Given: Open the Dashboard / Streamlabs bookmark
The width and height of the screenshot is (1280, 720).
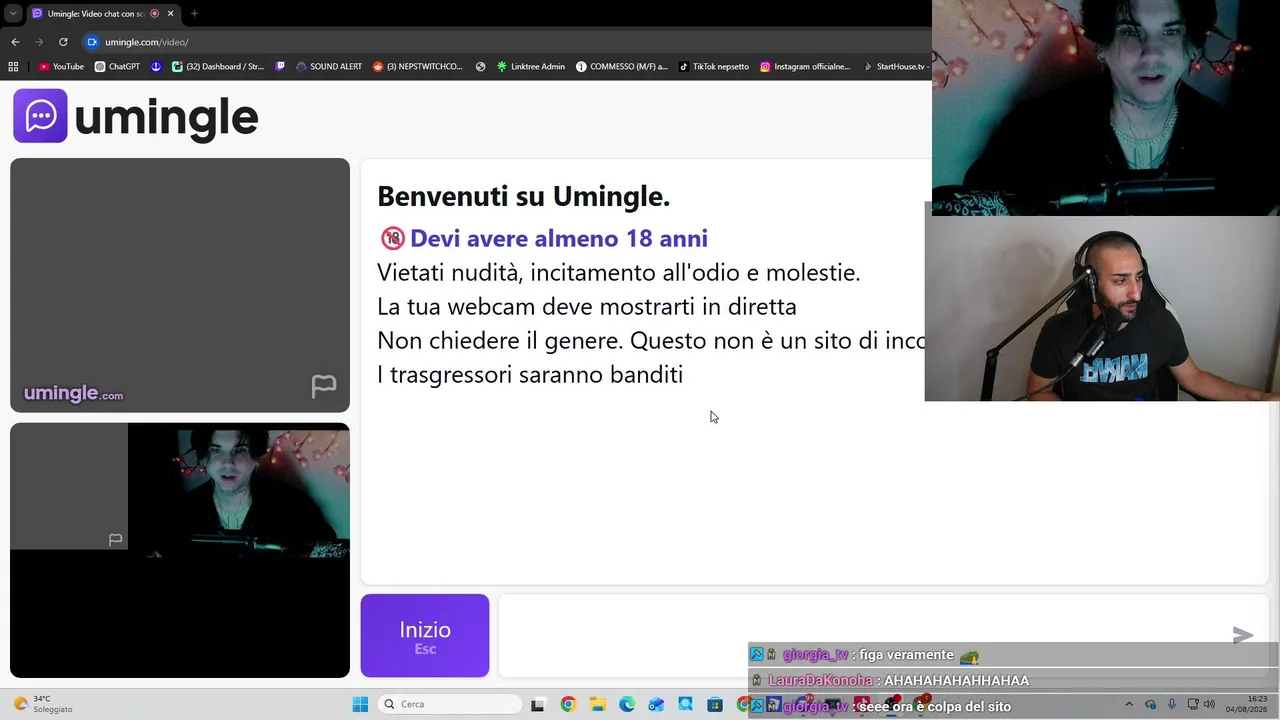Looking at the screenshot, I should 218,67.
